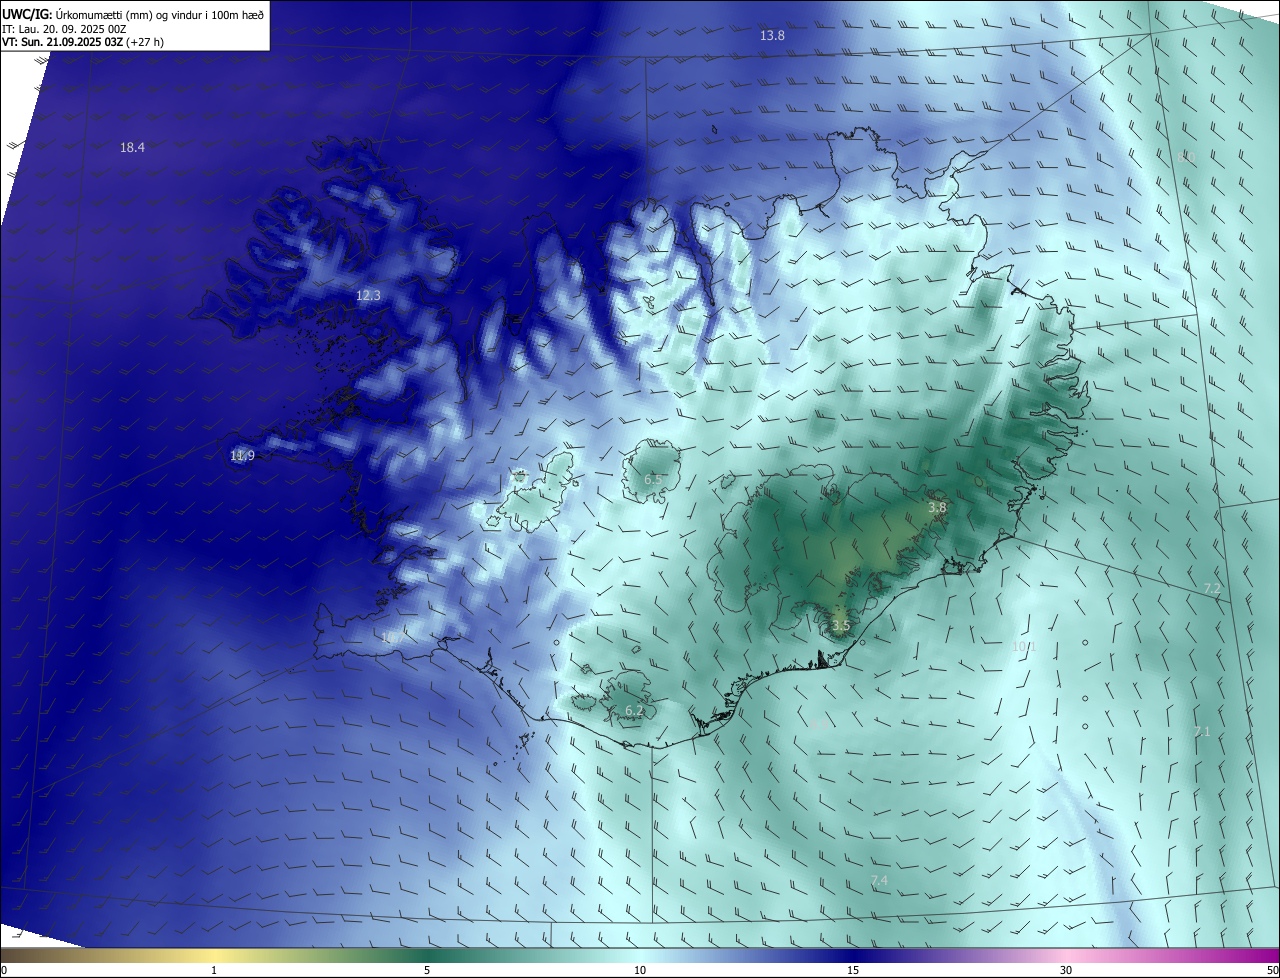Screen dimensions: 1280x978
Task: Click the 7.4 value label on the map
Action: (x=879, y=881)
